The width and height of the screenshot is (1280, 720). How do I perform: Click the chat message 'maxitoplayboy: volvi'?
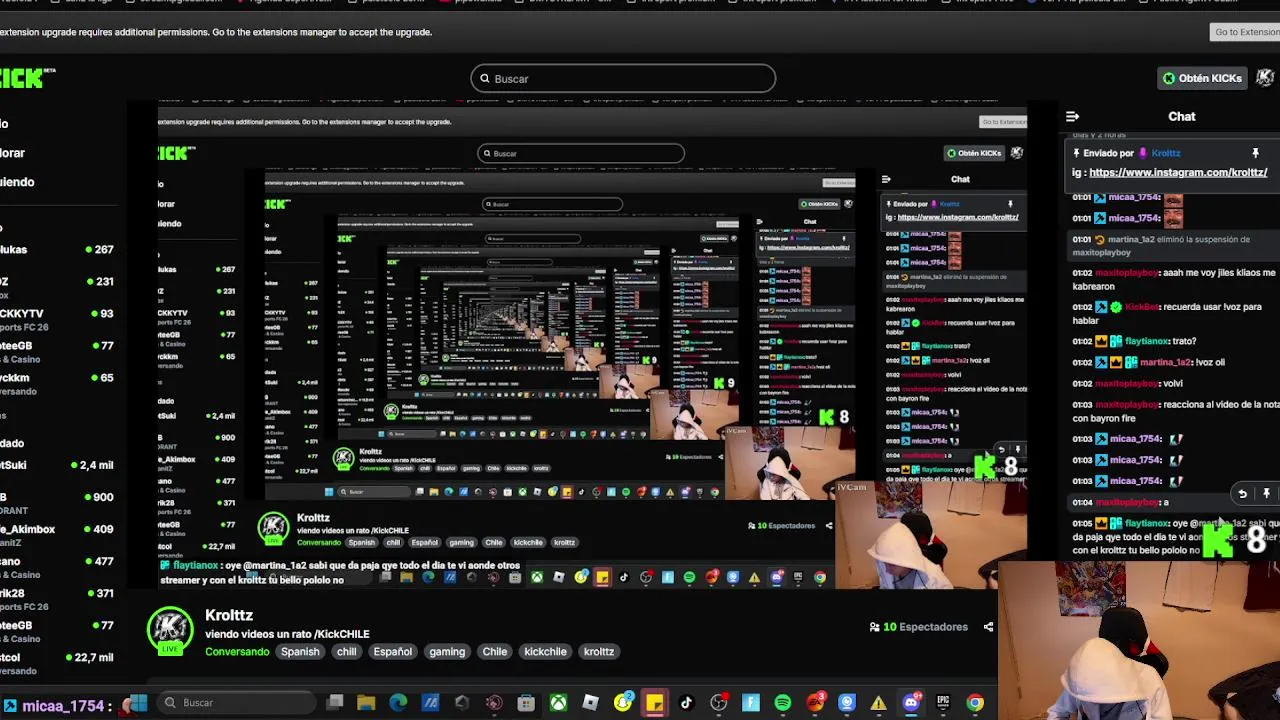point(1127,383)
